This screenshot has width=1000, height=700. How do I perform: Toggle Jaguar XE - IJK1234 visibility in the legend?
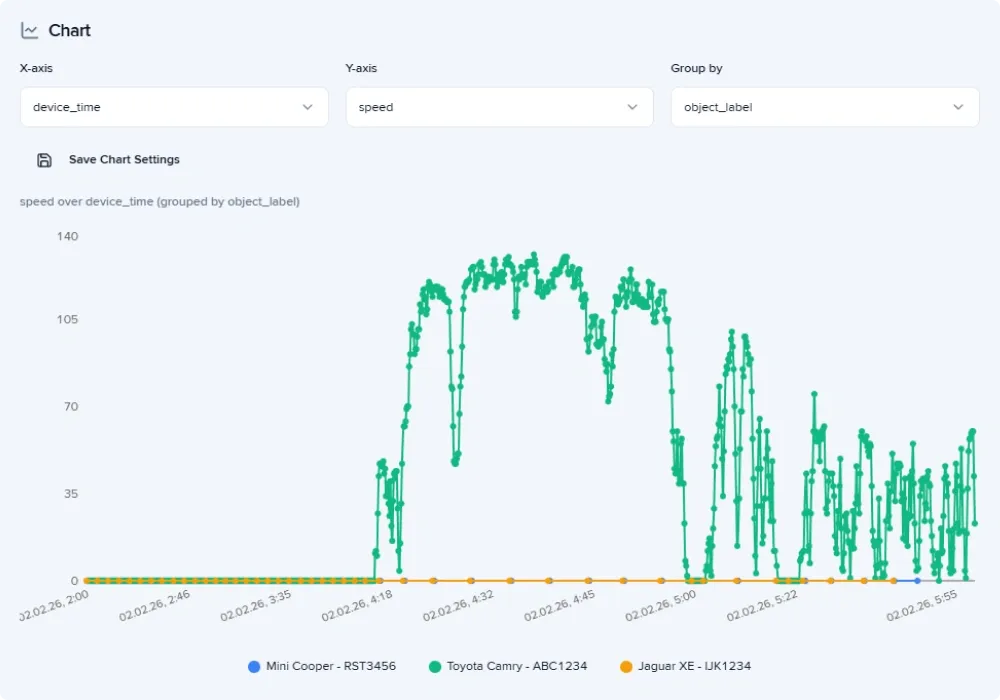click(x=694, y=665)
